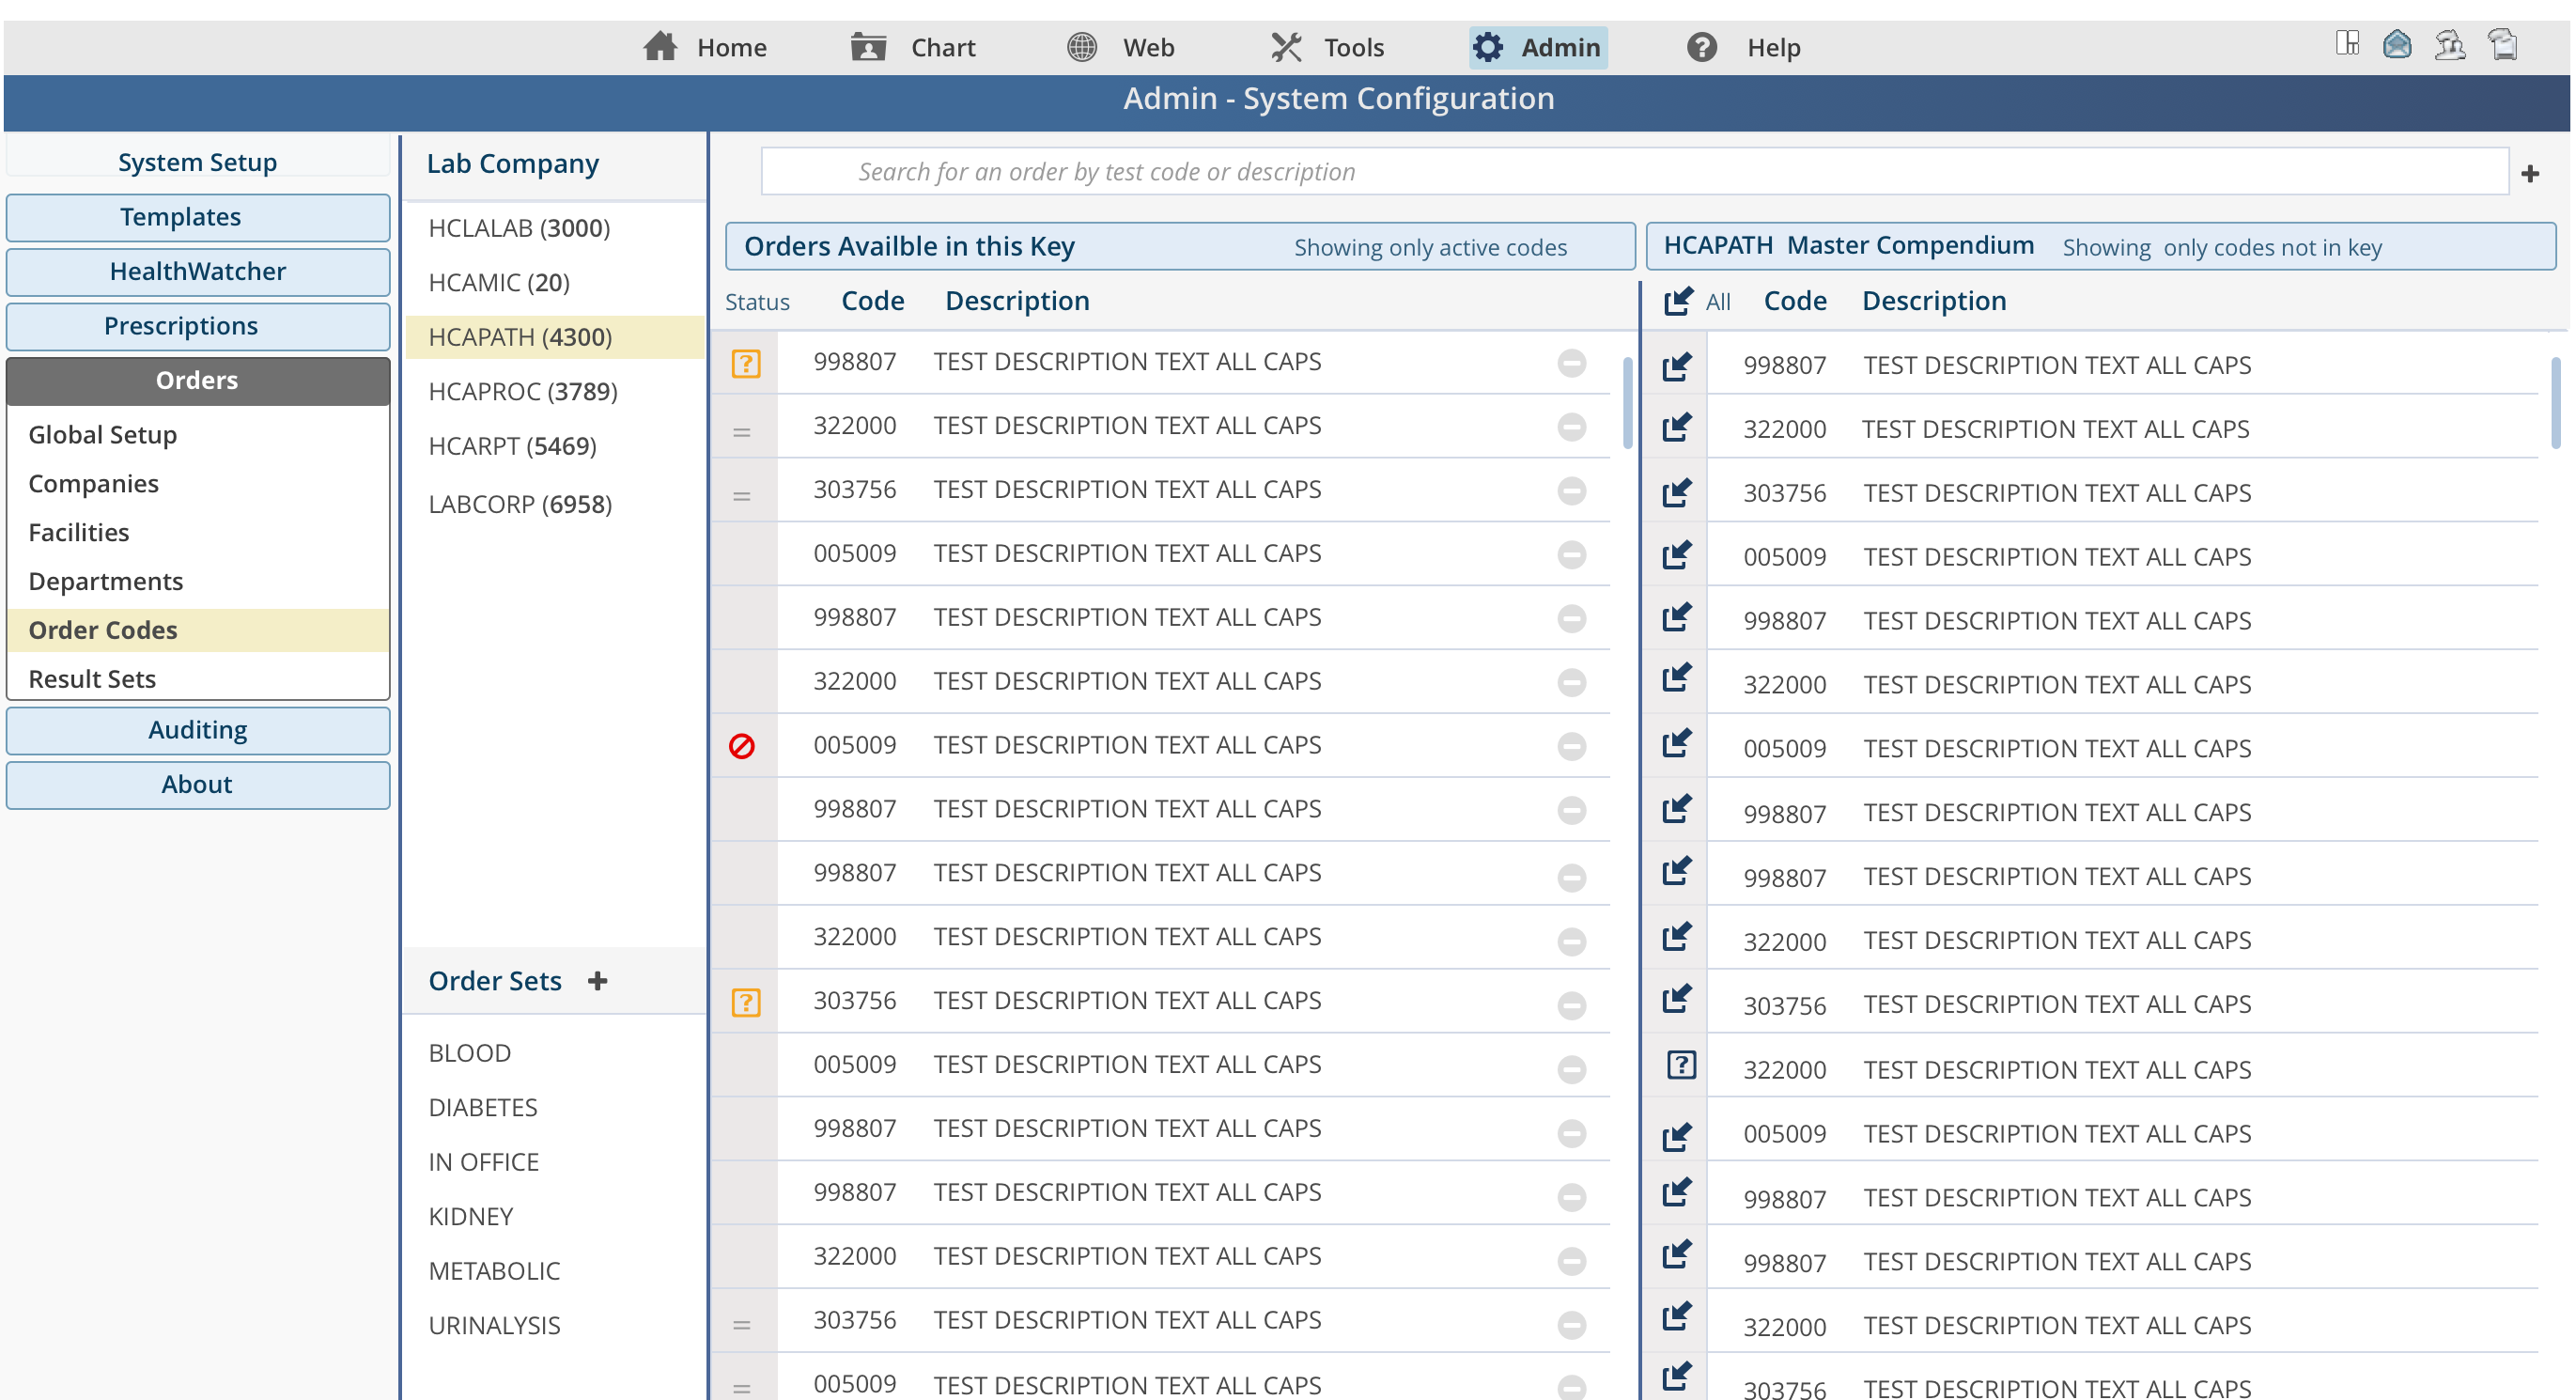Expand the Prescriptions section
Screen dimensions: 2576x1400
click(198, 326)
